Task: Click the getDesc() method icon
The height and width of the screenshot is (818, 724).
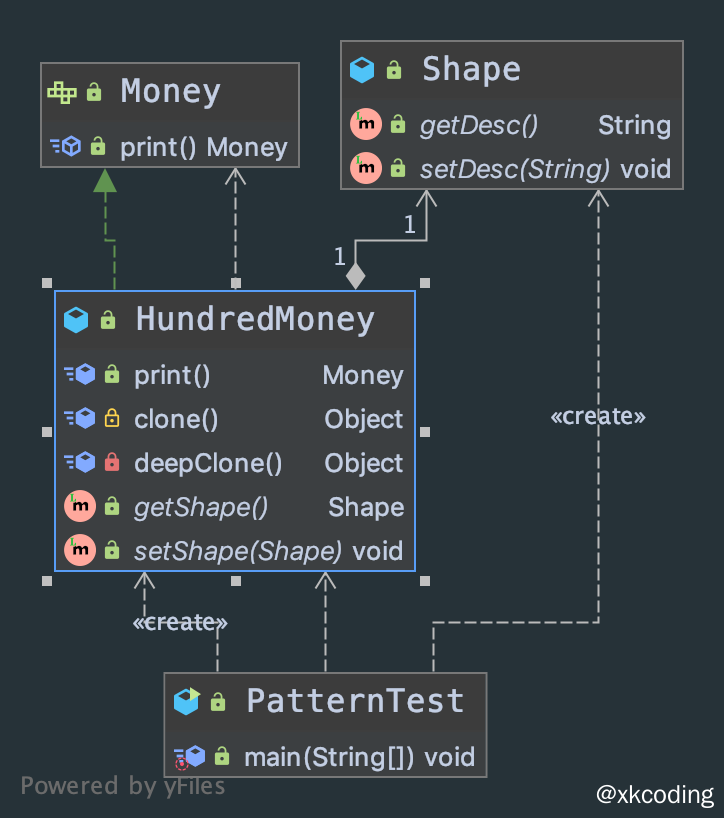Action: 365,125
